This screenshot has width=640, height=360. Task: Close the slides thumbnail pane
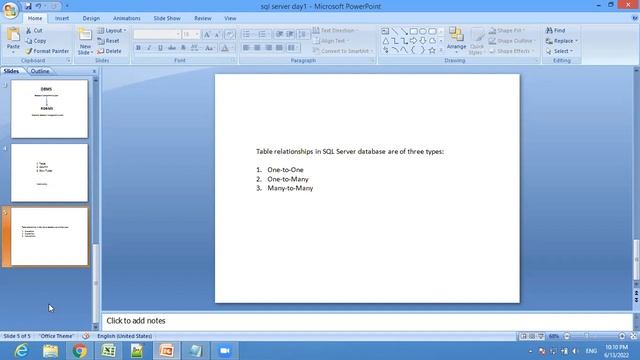[94, 71]
